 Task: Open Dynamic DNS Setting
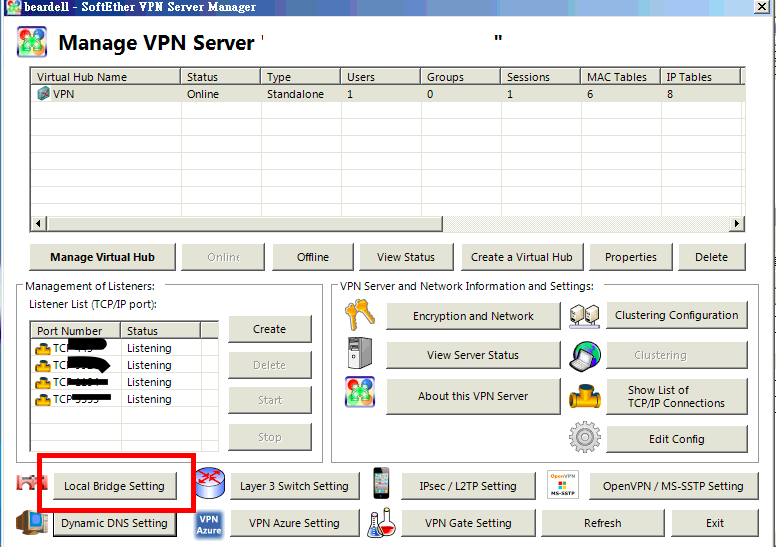click(x=115, y=523)
